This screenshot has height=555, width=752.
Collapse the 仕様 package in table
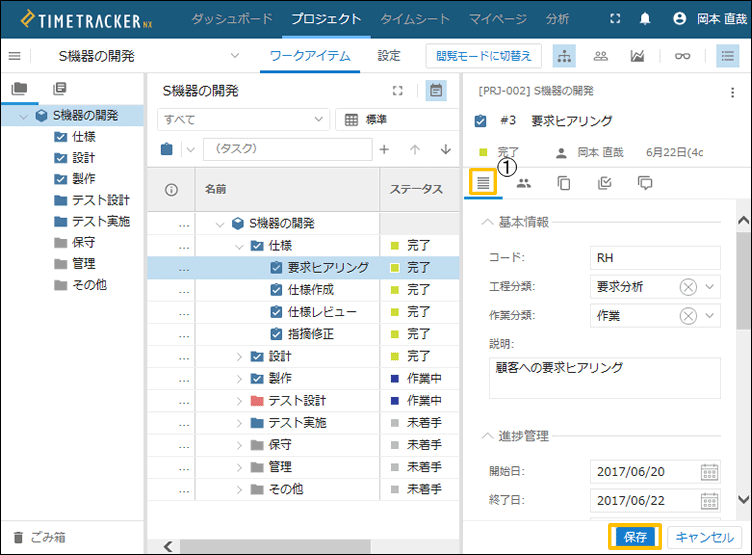tap(239, 247)
